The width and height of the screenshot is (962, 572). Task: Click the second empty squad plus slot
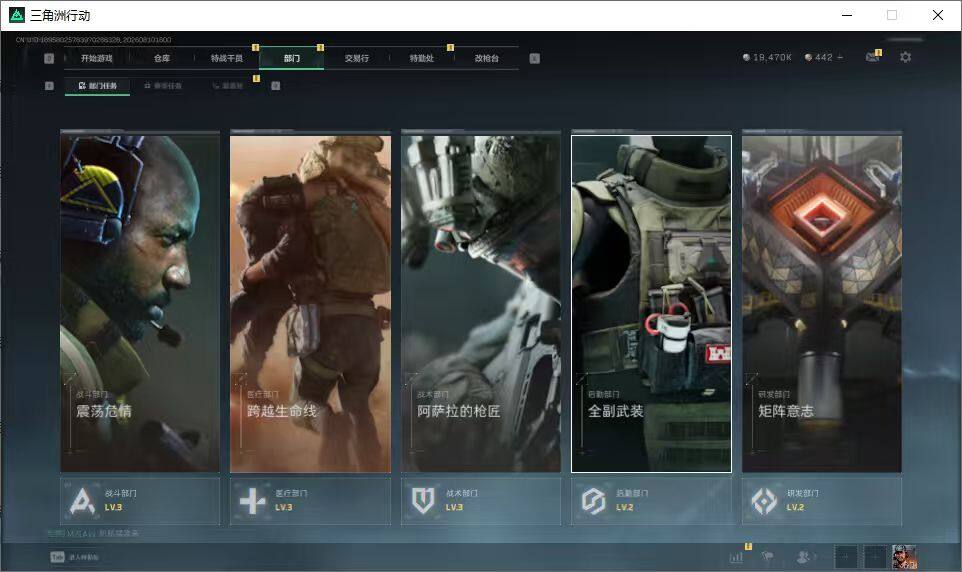[x=875, y=557]
